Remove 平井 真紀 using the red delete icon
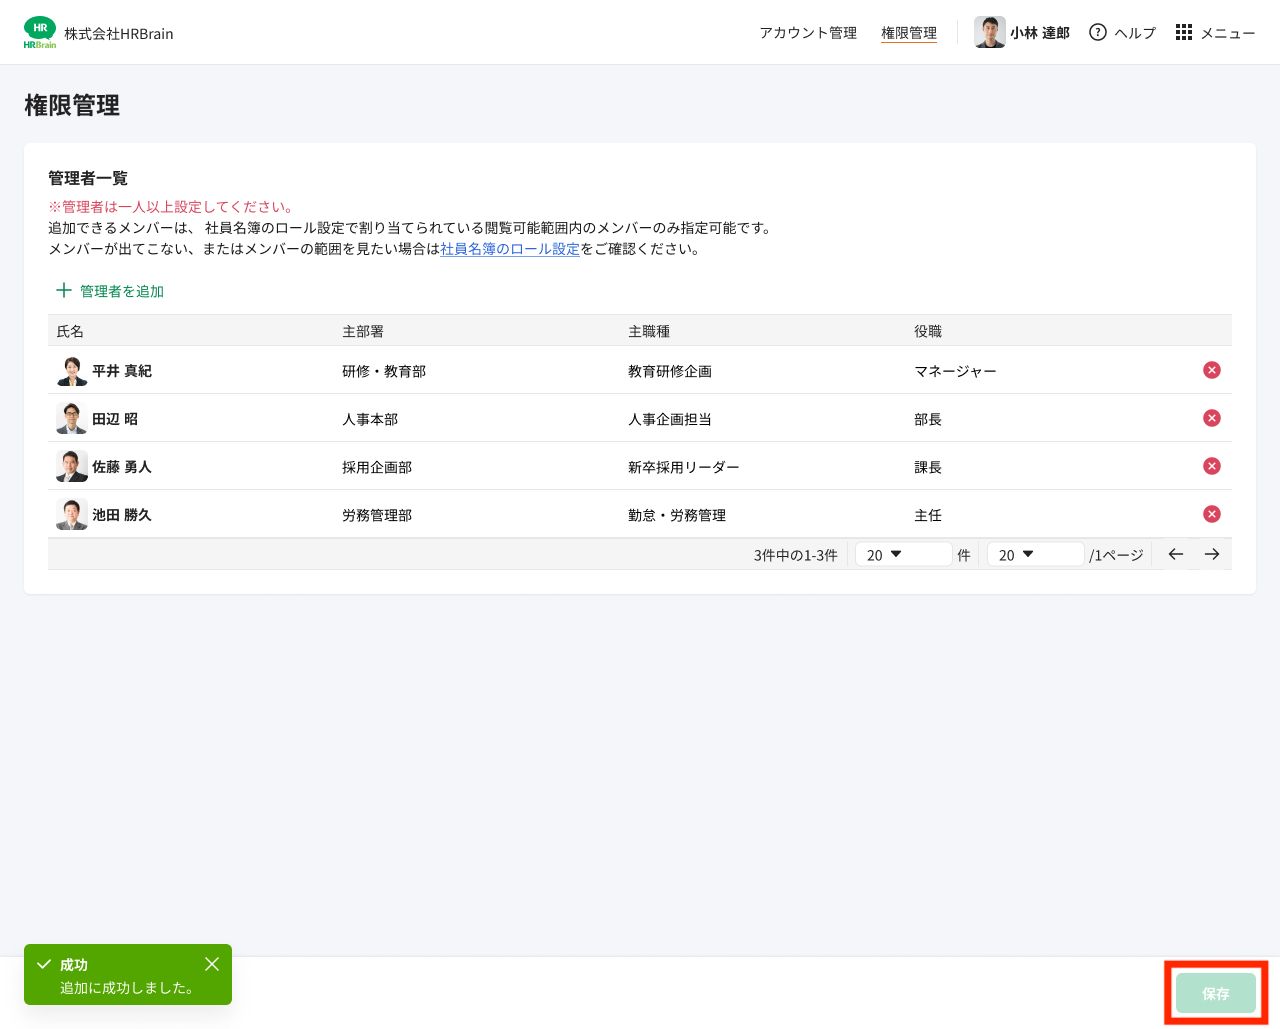 [1211, 369]
